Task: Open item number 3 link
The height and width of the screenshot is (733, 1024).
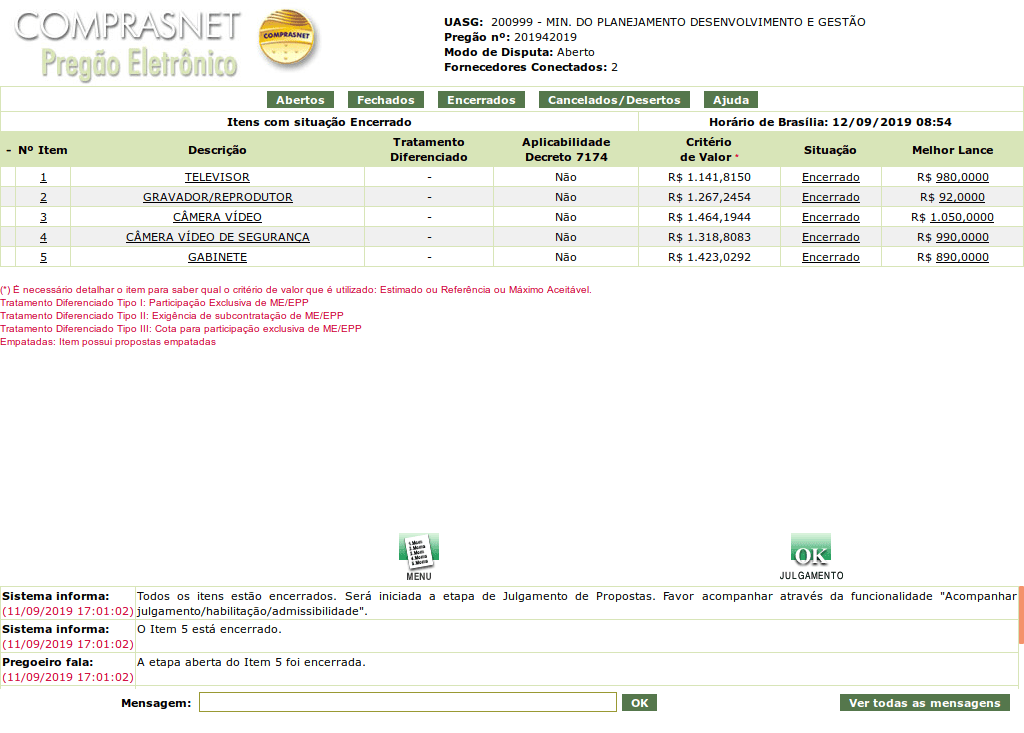Action: [x=43, y=217]
